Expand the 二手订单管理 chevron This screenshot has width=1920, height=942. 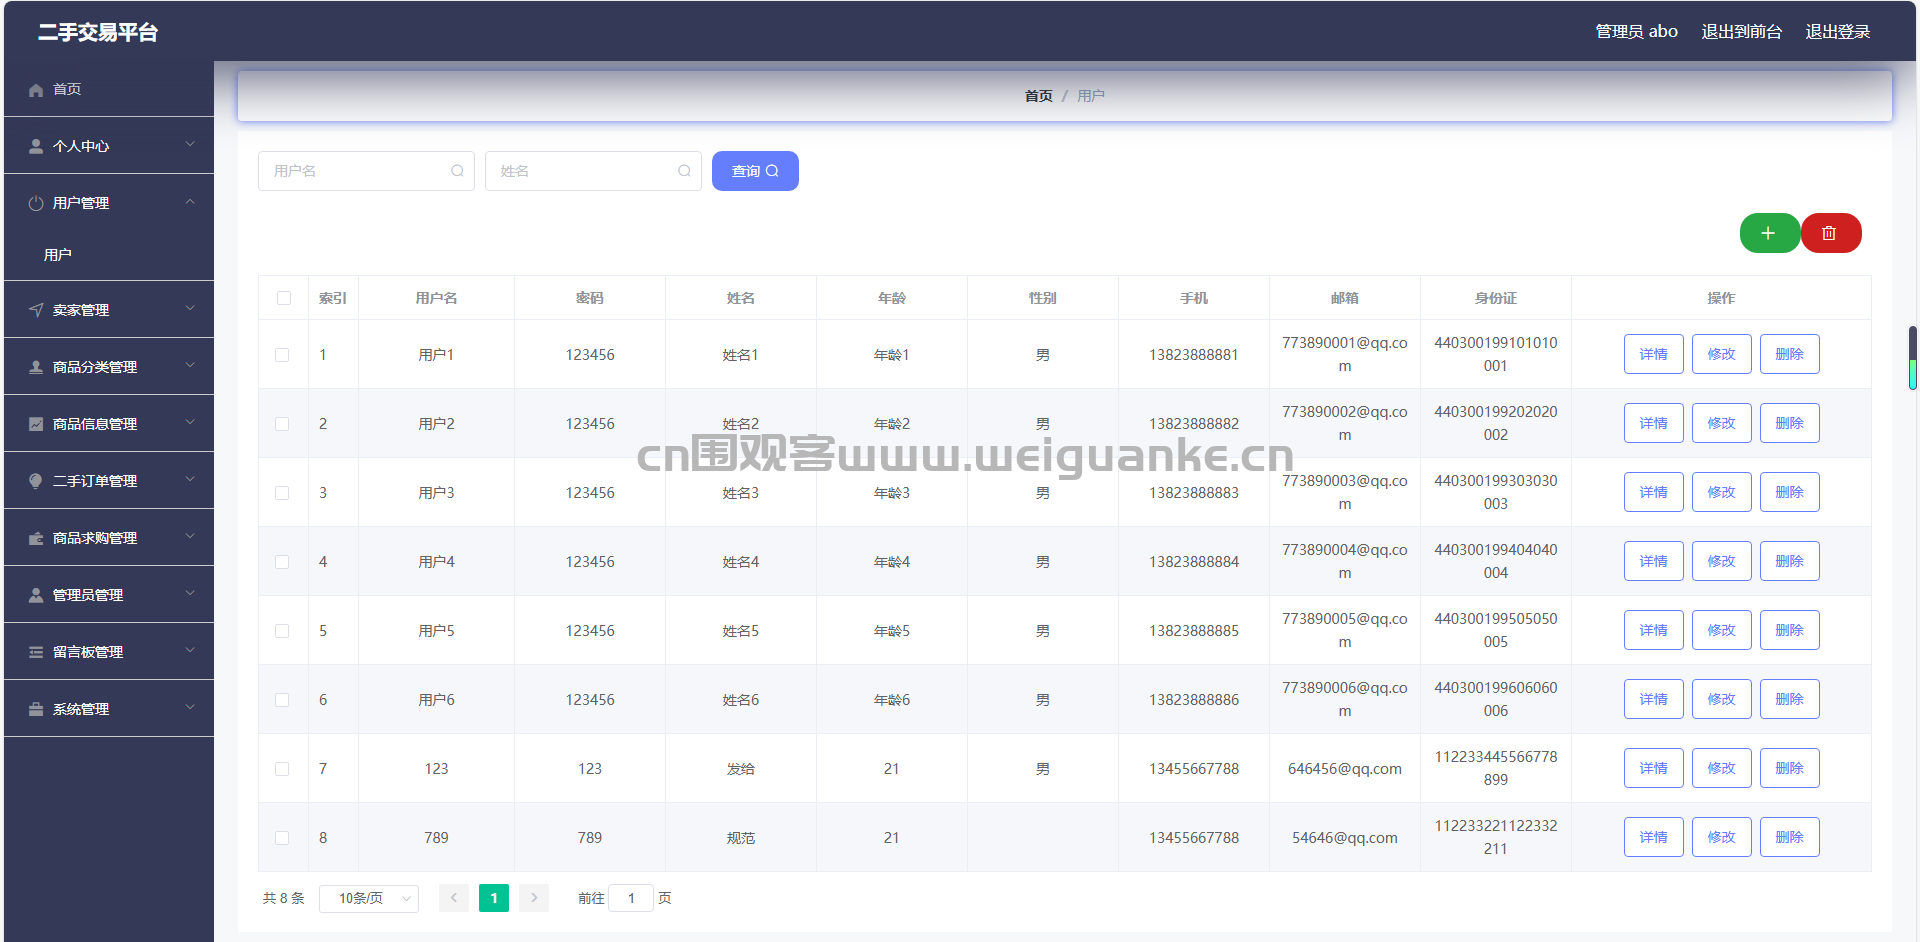190,480
